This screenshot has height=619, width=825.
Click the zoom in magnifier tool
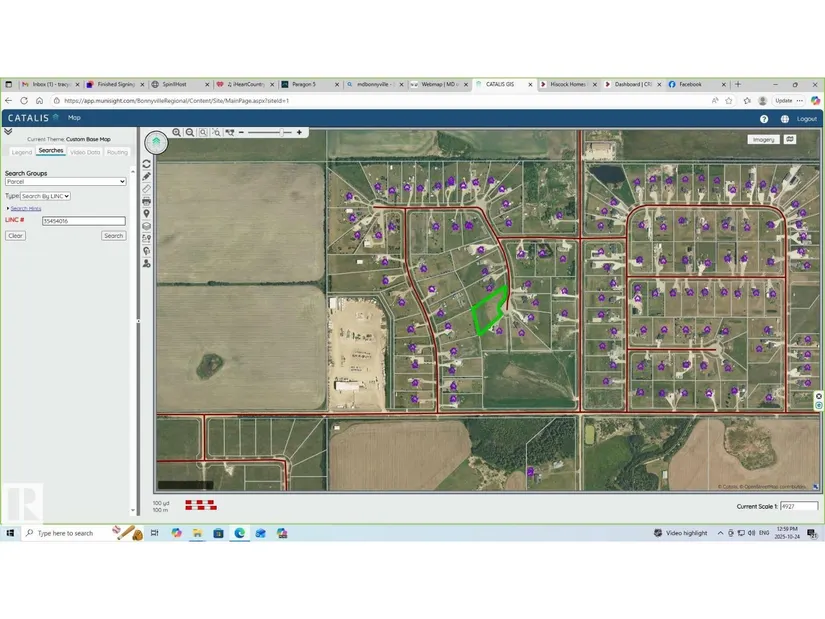177,132
